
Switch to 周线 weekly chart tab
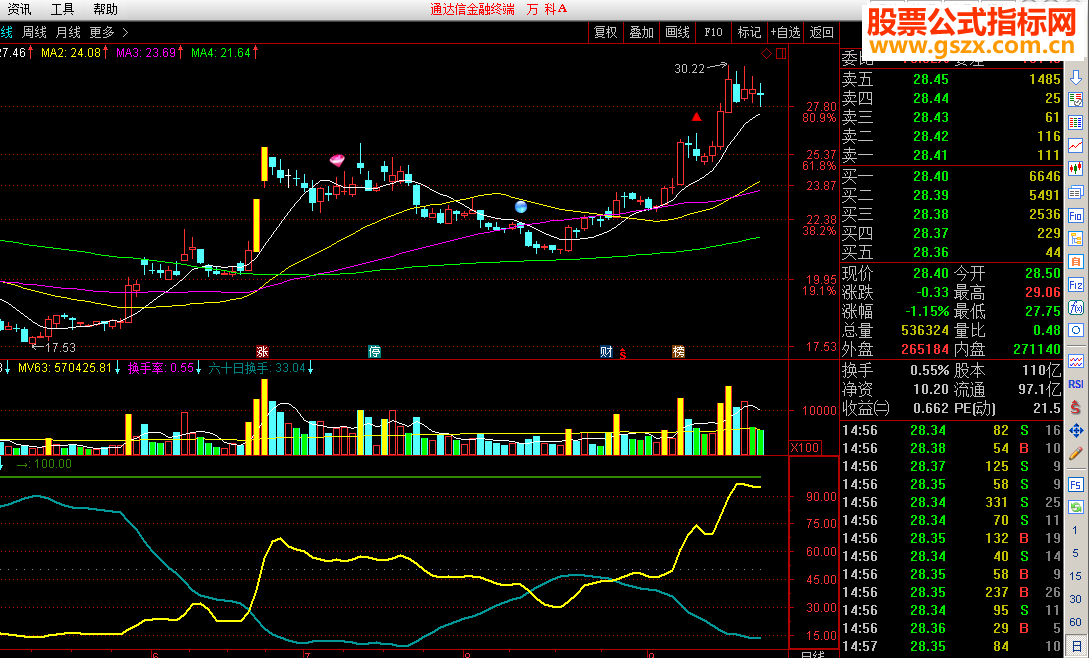(x=34, y=32)
